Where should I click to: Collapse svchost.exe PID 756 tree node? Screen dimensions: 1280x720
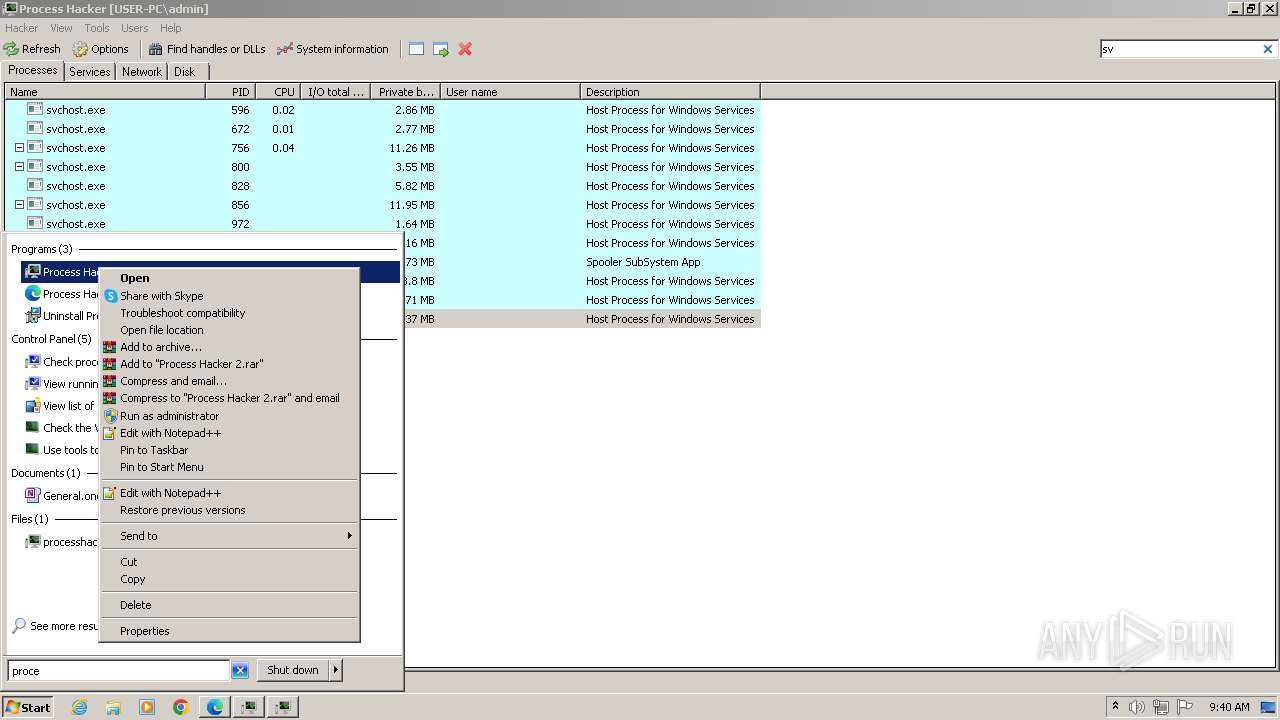(19, 148)
